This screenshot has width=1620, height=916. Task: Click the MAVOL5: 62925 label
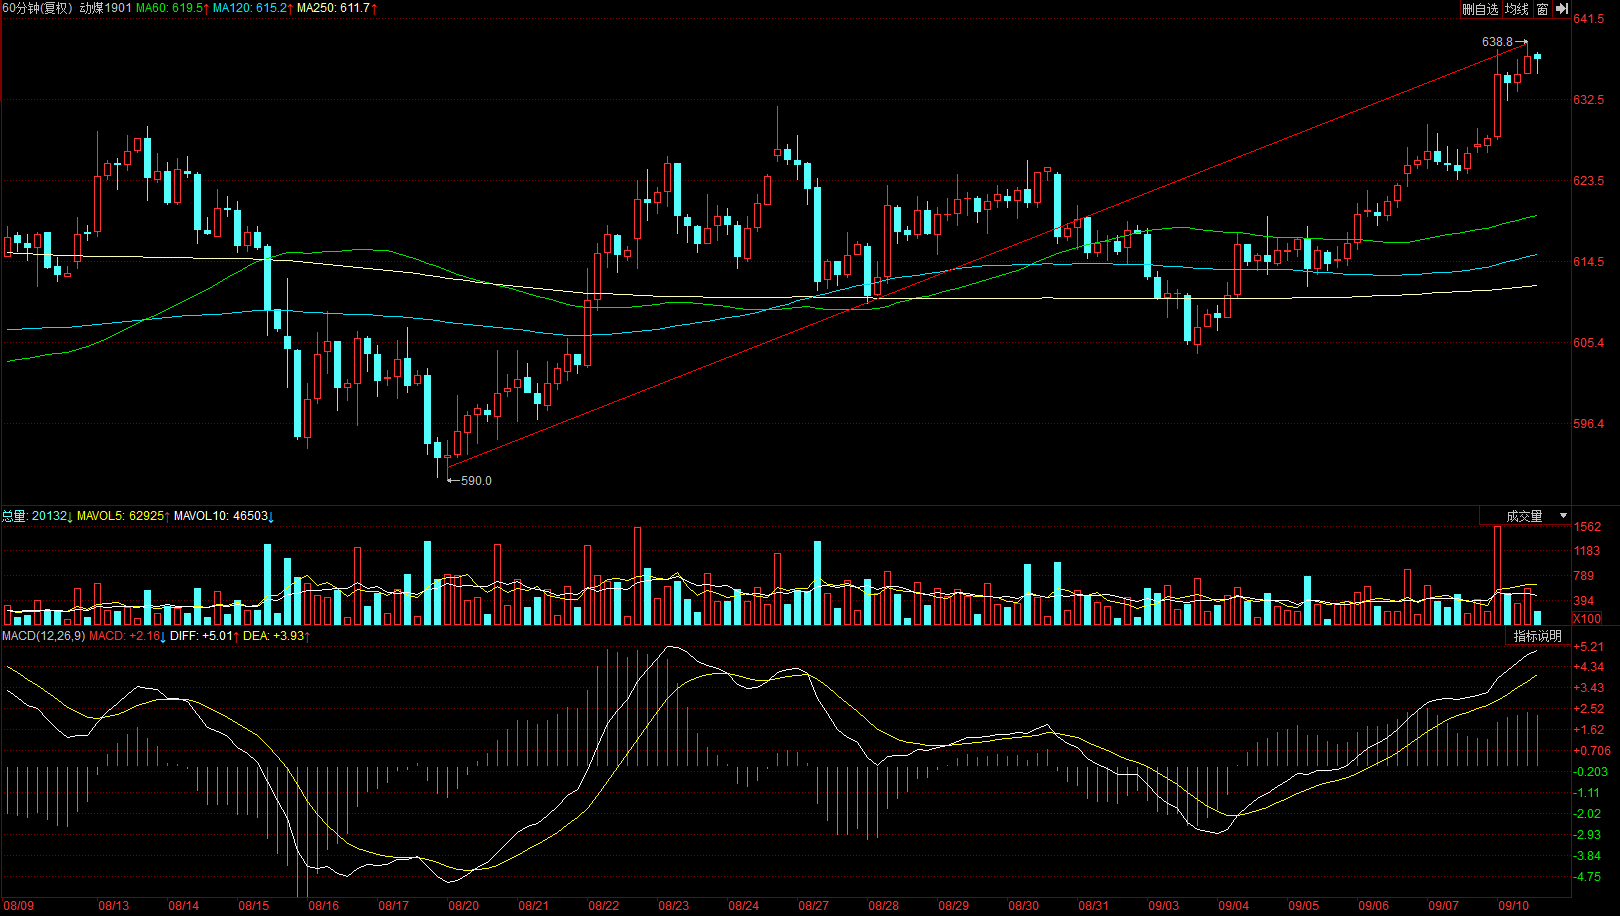(123, 516)
